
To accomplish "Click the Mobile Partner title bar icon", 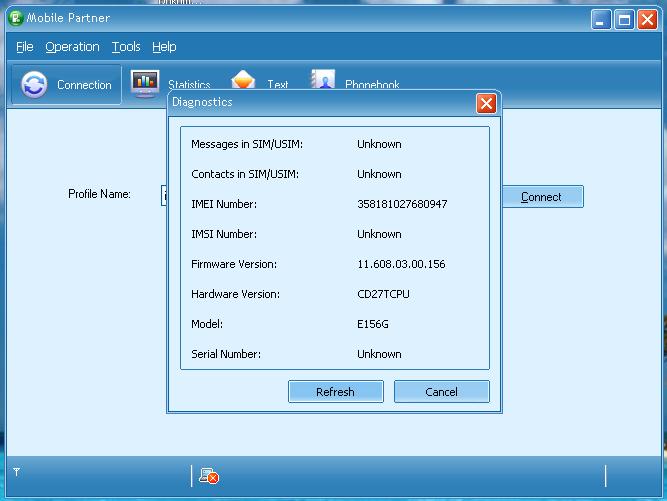I will [13, 18].
